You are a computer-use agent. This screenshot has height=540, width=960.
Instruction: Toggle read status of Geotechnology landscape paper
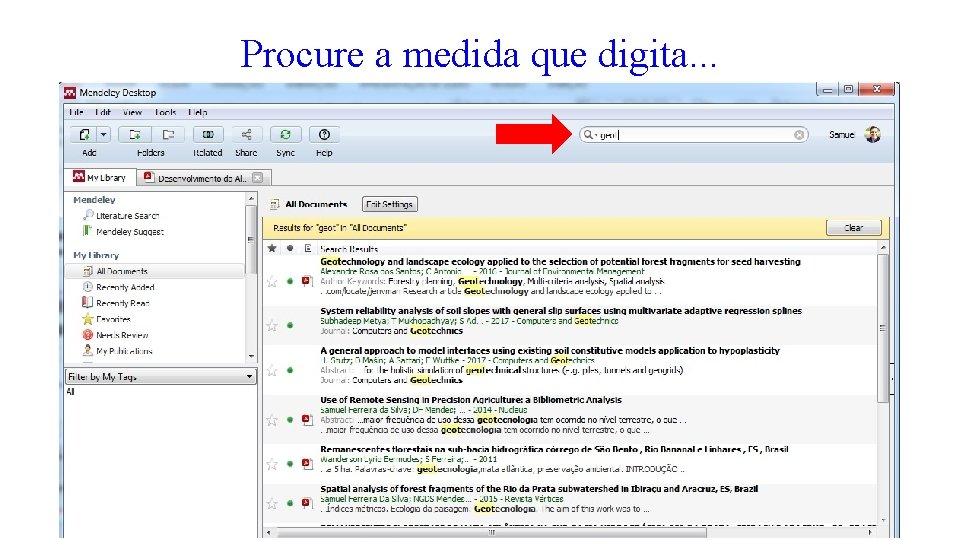point(290,282)
